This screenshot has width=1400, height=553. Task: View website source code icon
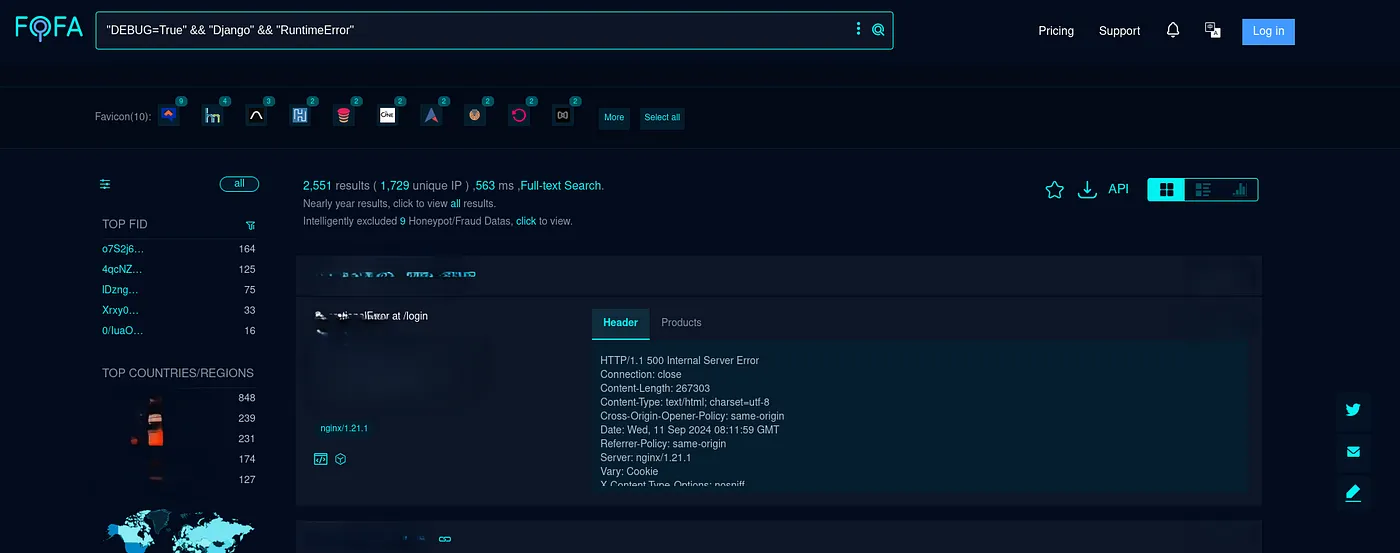(320, 459)
